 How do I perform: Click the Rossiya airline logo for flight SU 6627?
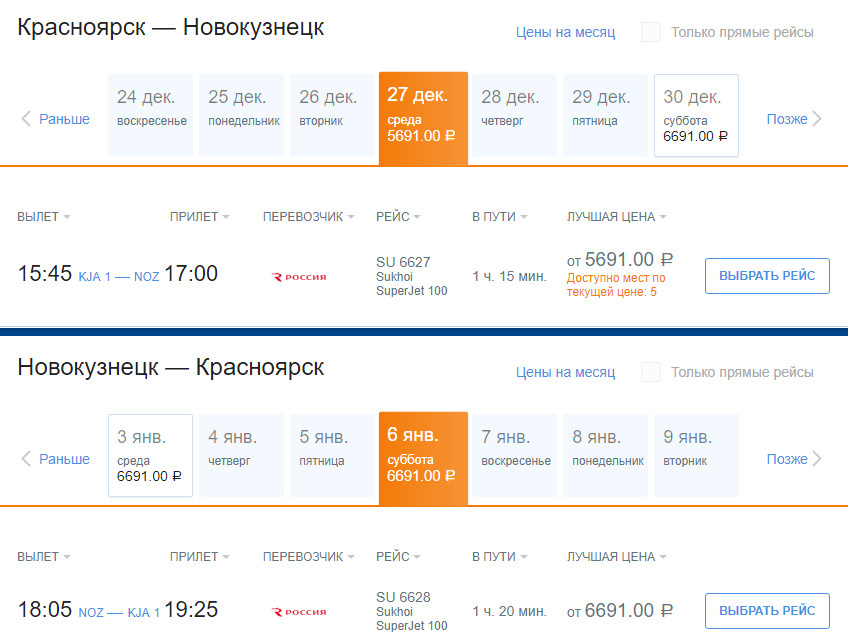click(299, 277)
